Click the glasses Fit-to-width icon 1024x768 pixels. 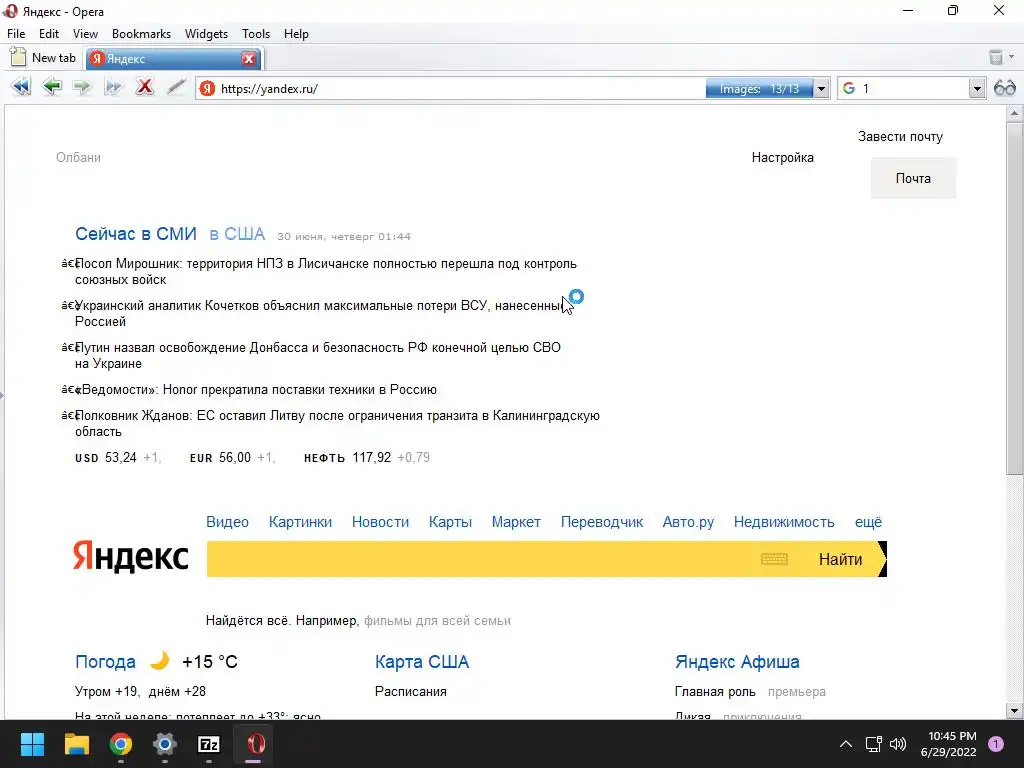pyautogui.click(x=1004, y=88)
